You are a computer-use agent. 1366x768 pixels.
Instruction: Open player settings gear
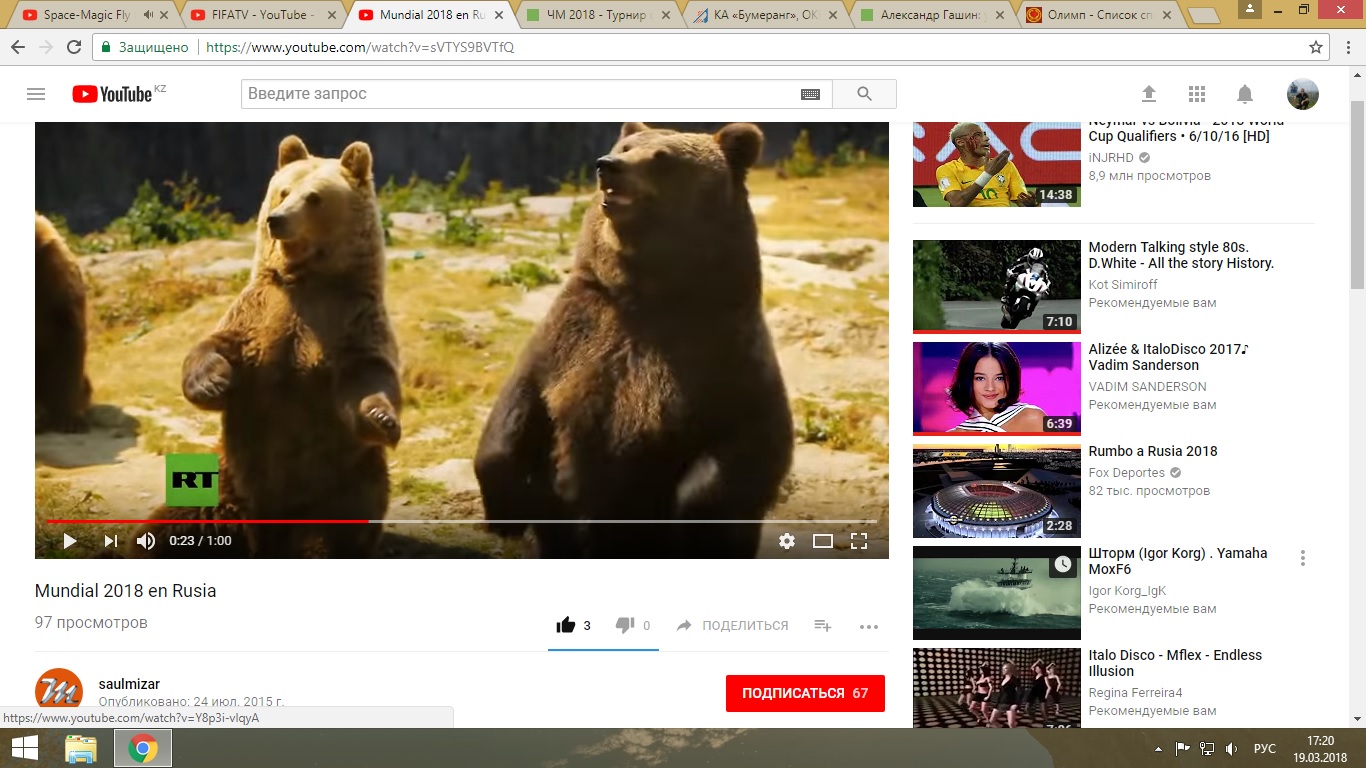787,541
